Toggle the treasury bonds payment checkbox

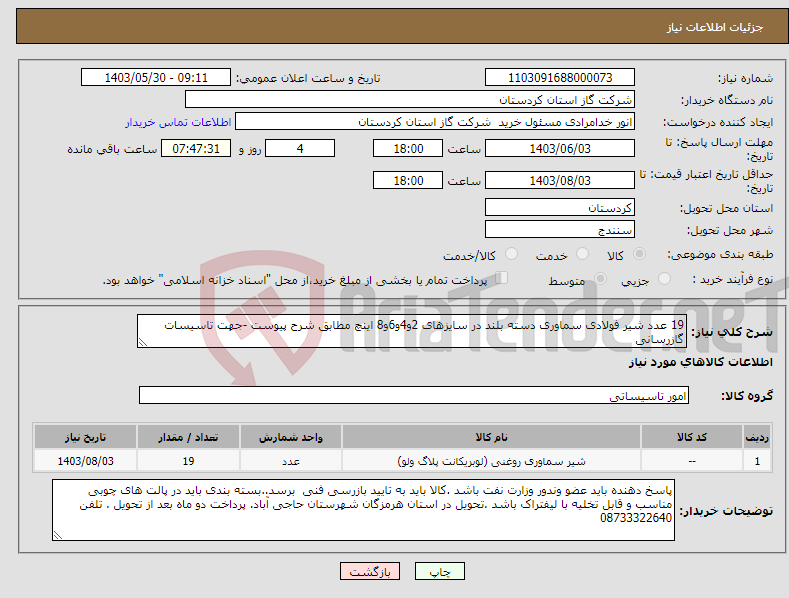click(x=502, y=277)
